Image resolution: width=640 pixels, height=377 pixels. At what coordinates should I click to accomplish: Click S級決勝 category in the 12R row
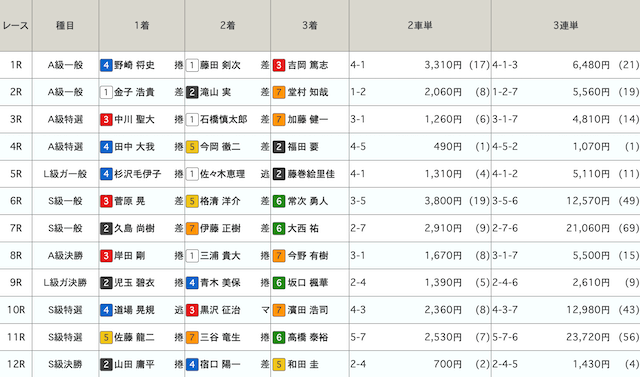click(65, 364)
